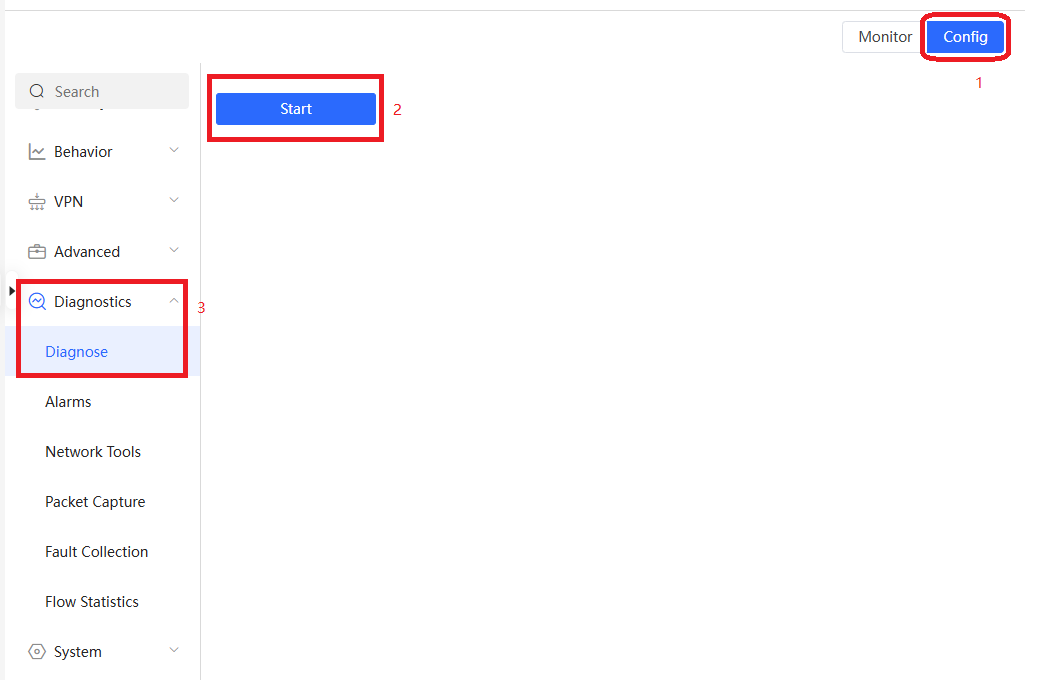This screenshot has width=1045, height=688.
Task: Click the Diagnostics magnifier icon
Action: 37,302
